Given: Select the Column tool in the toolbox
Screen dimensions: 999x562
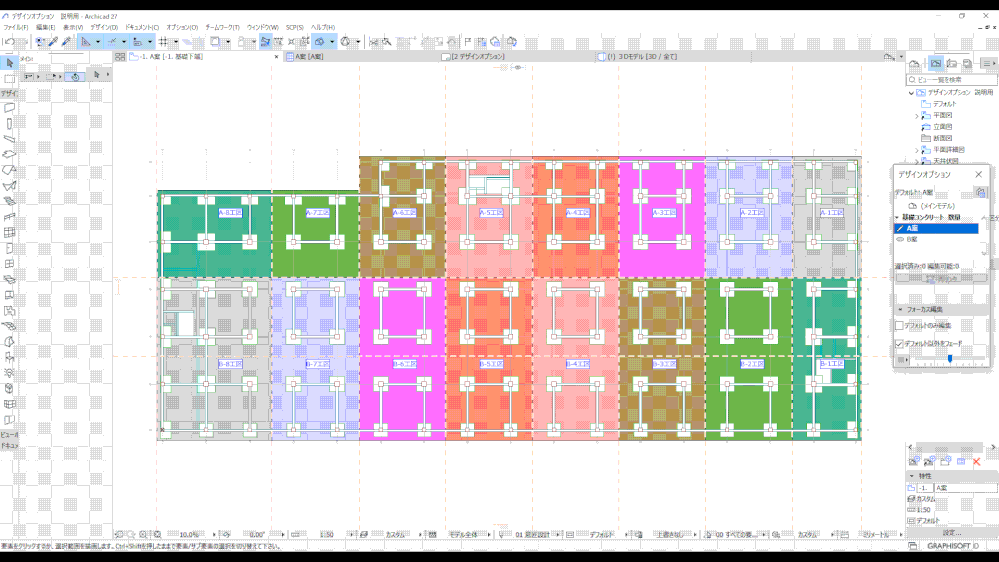Looking at the screenshot, I should [x=10, y=124].
